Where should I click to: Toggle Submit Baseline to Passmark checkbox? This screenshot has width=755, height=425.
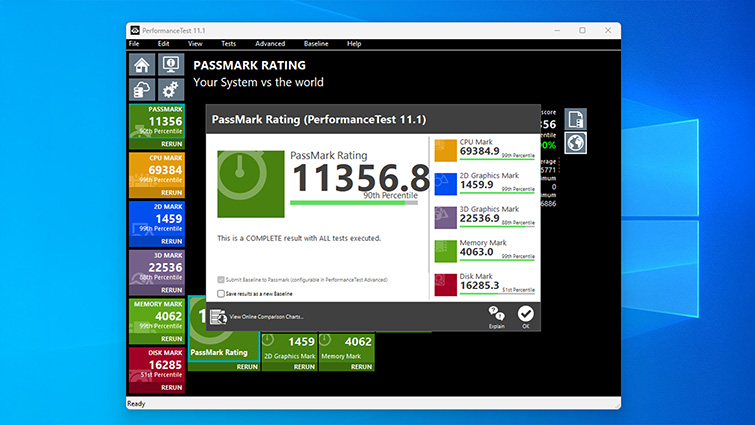(x=221, y=280)
